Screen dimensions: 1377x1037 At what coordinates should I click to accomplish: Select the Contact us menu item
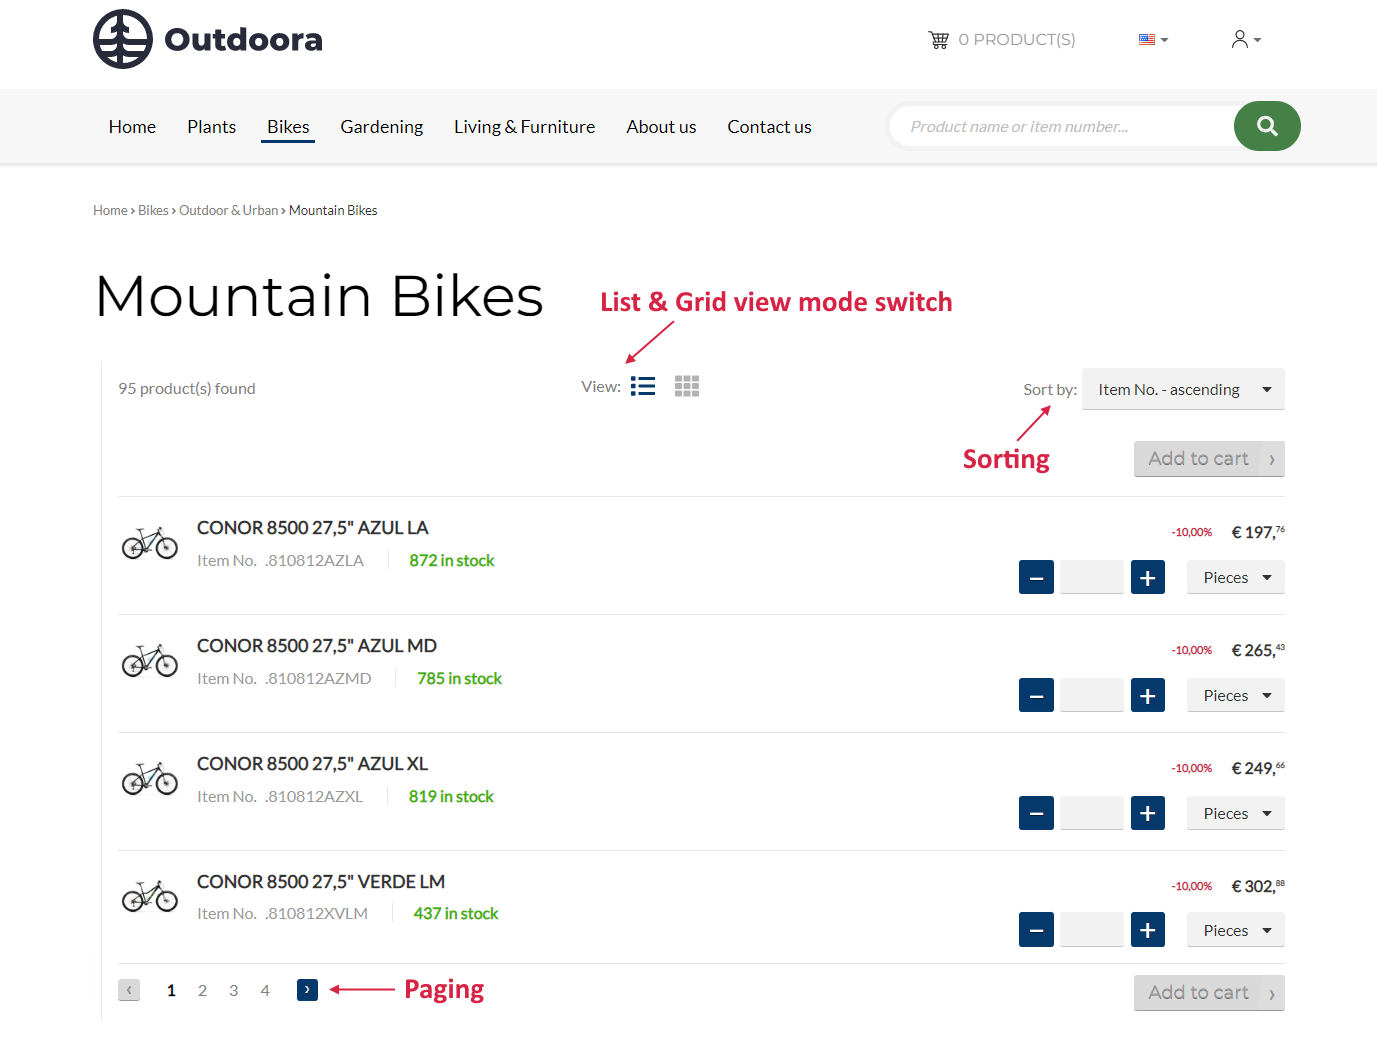[x=769, y=126]
